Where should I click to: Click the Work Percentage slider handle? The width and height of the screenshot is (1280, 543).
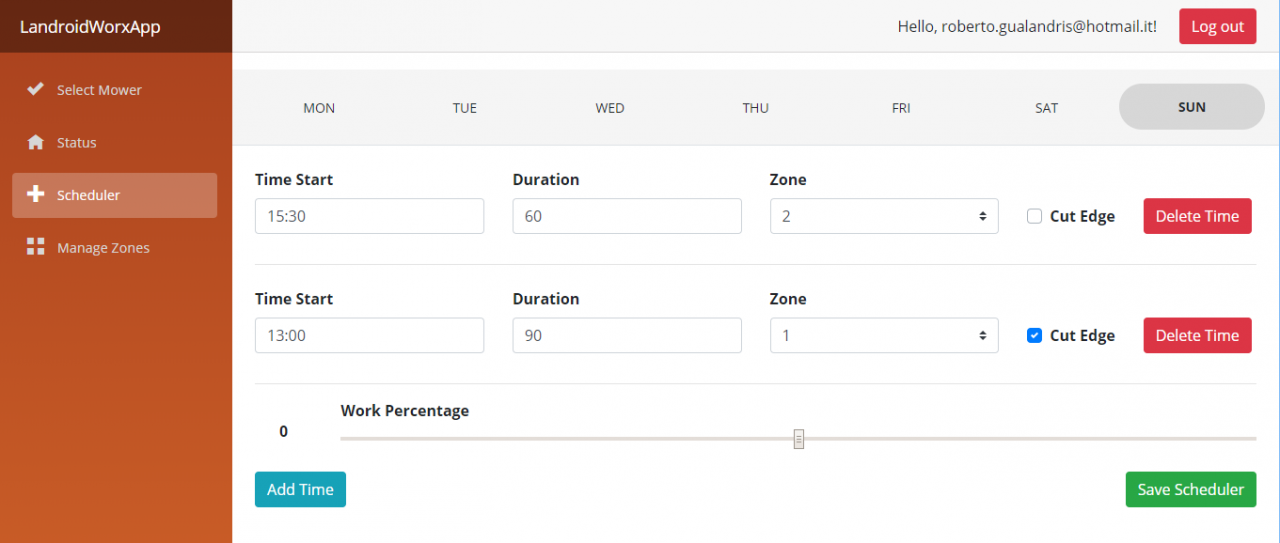pyautogui.click(x=799, y=438)
